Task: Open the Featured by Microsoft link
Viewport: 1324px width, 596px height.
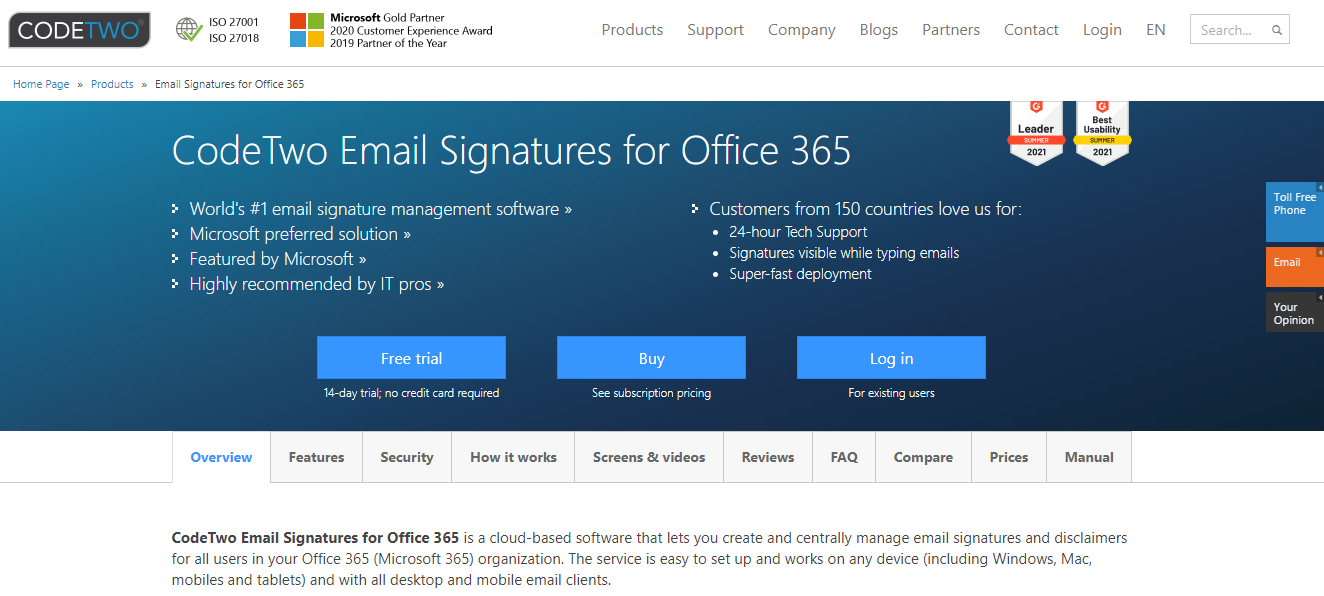Action: pos(278,259)
